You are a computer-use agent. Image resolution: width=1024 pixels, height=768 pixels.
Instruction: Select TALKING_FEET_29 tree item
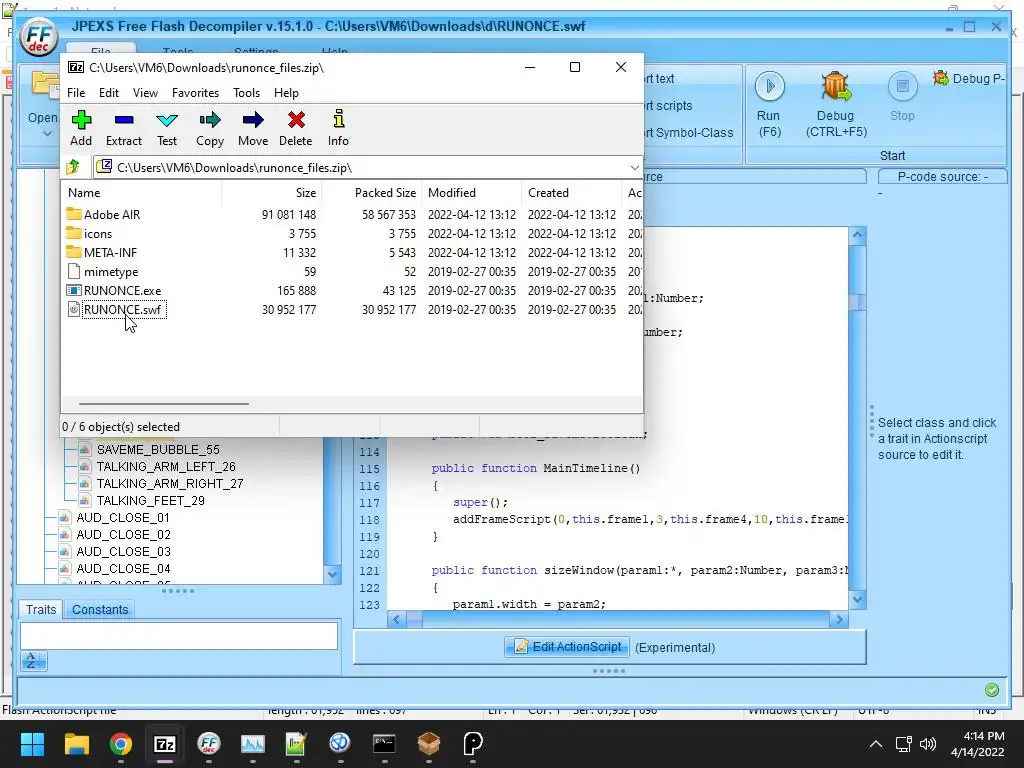[150, 500]
